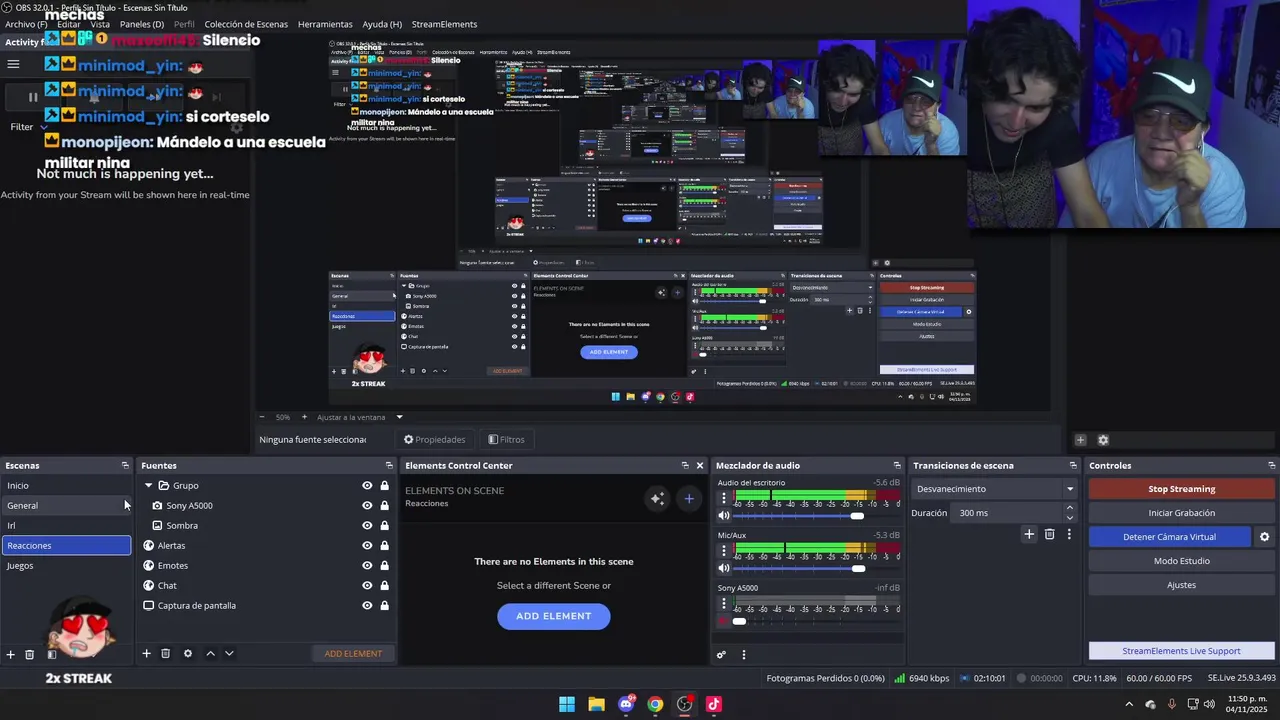Click the round plus icon in Elements Control Center
1280x720 pixels.
point(689,498)
